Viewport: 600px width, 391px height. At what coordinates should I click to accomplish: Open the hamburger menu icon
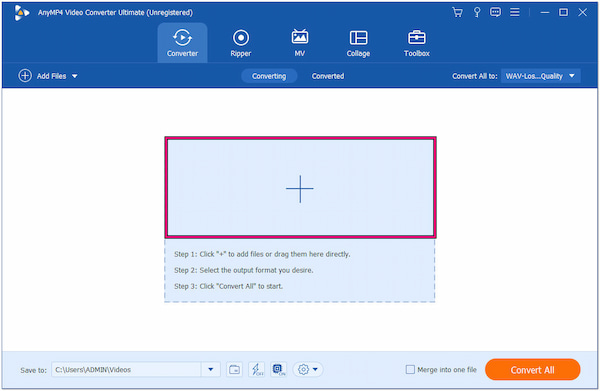(x=515, y=12)
